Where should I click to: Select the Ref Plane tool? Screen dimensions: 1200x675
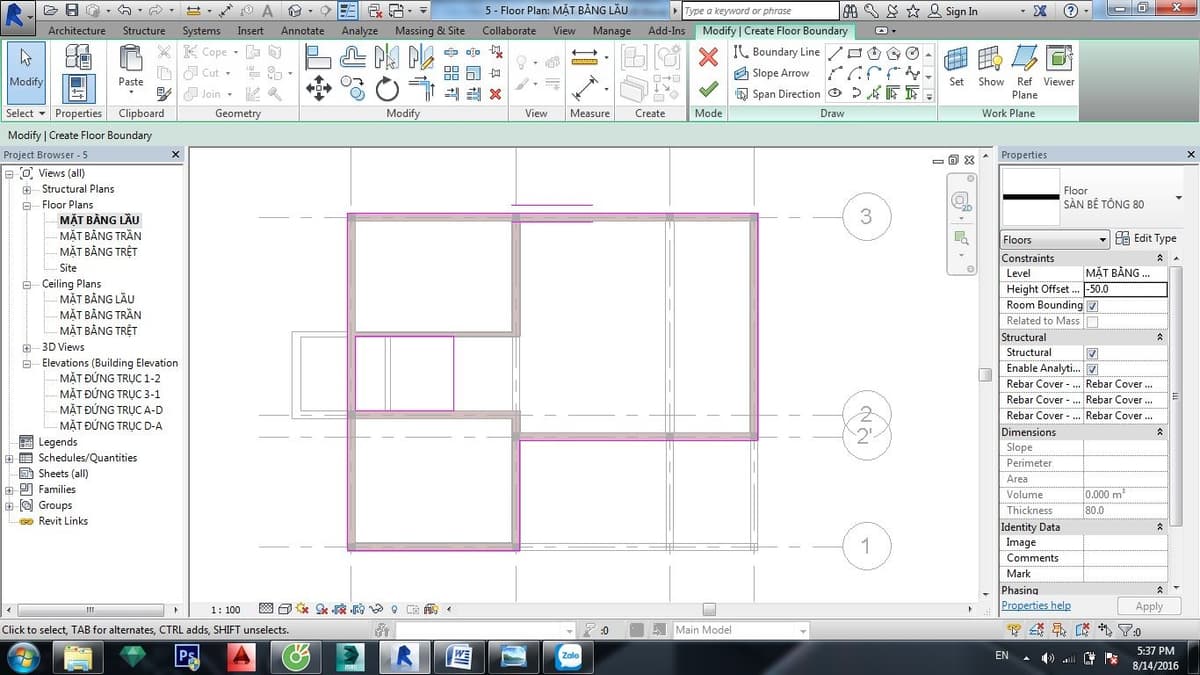point(1025,72)
